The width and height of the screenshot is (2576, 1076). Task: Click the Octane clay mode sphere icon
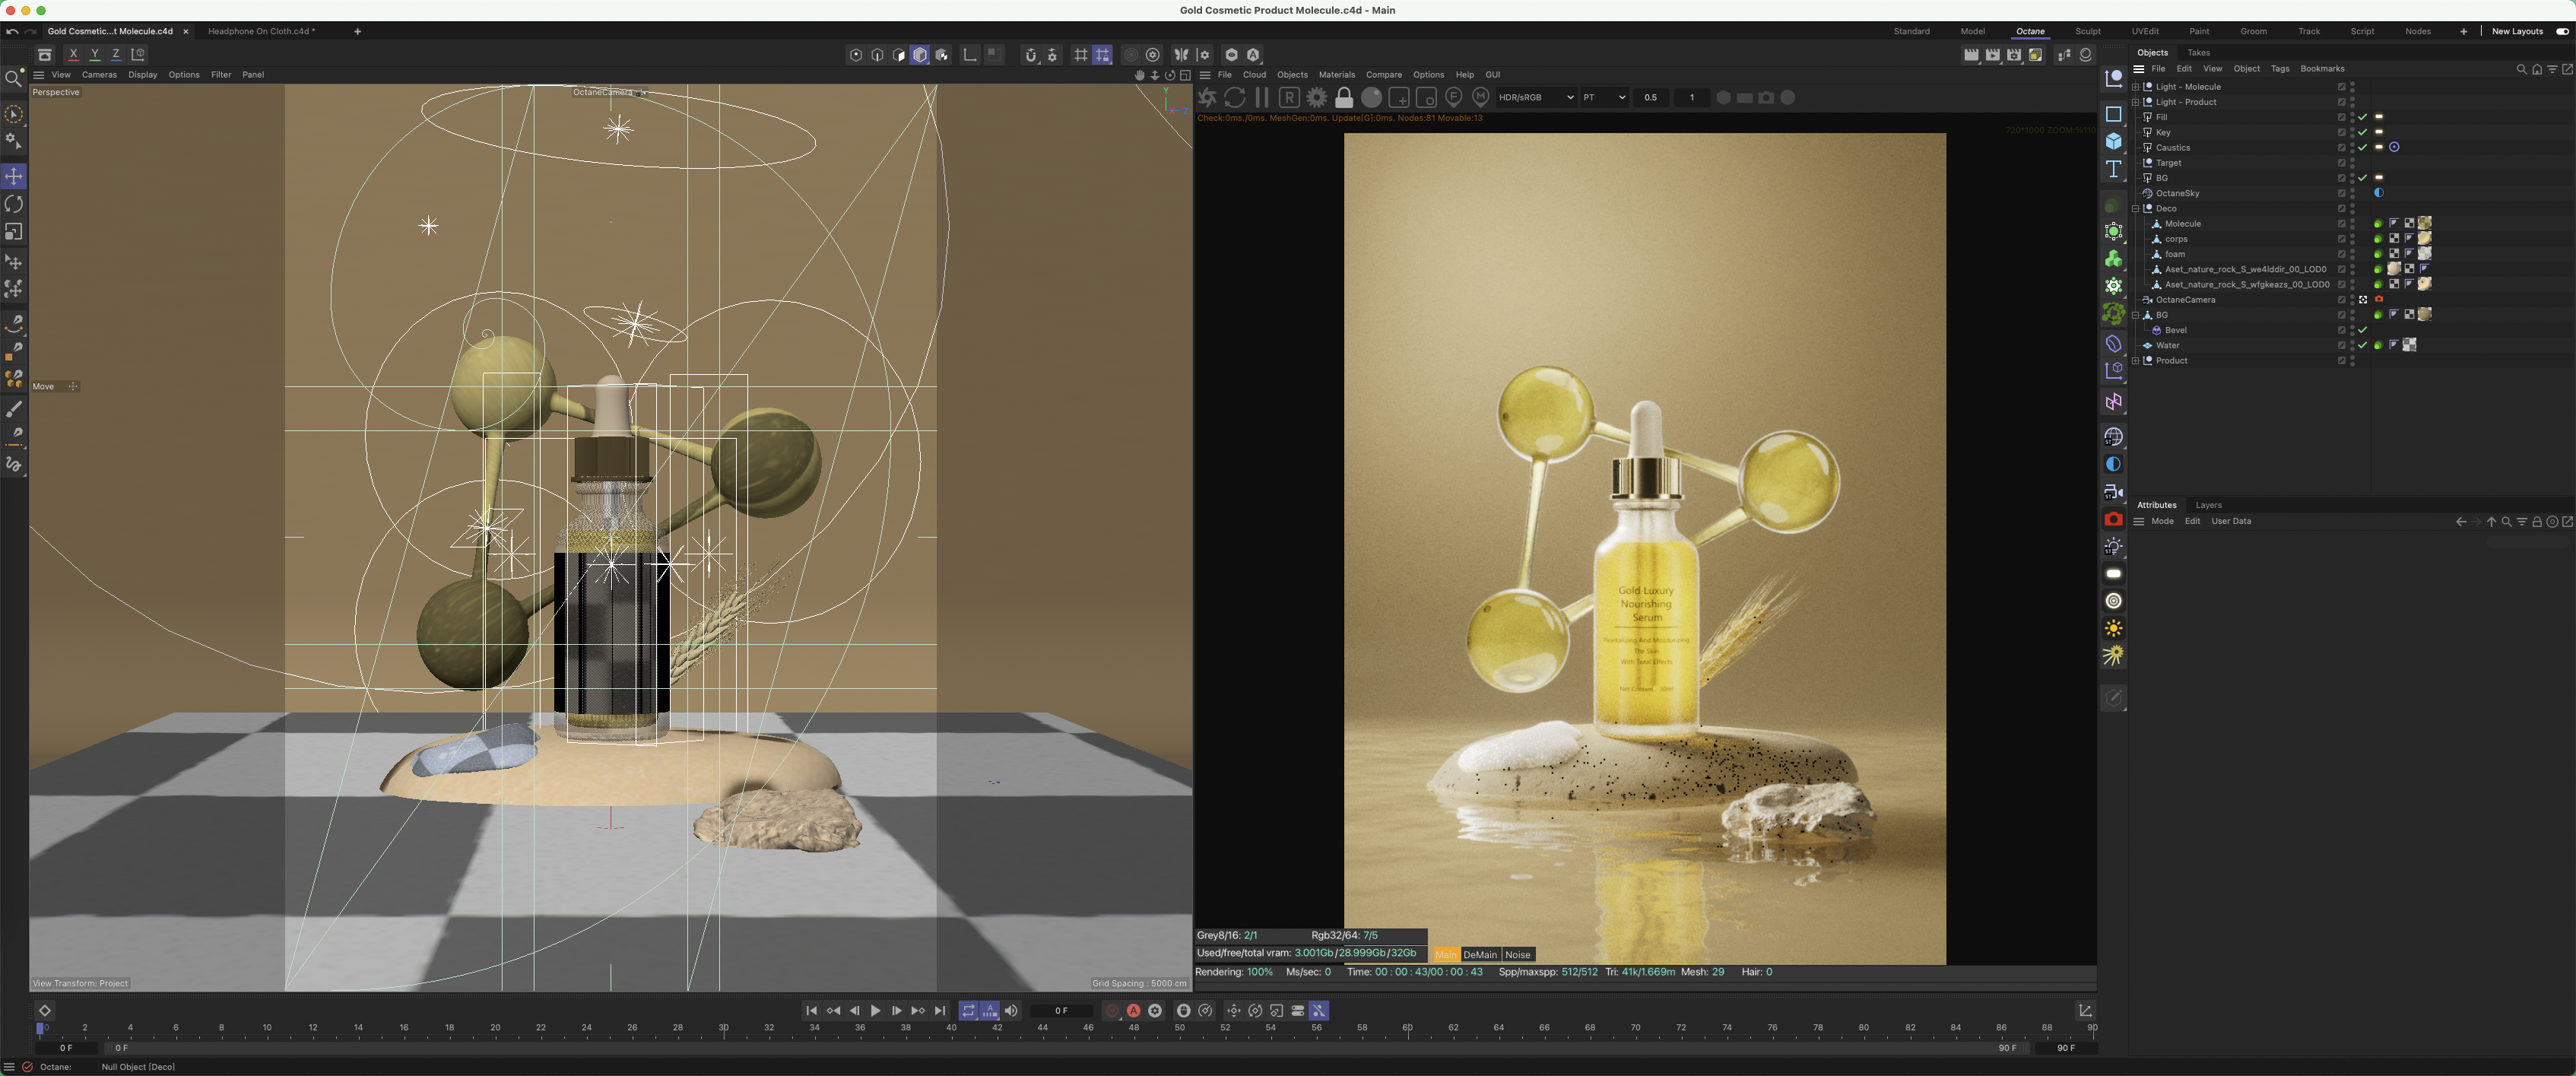[1372, 97]
